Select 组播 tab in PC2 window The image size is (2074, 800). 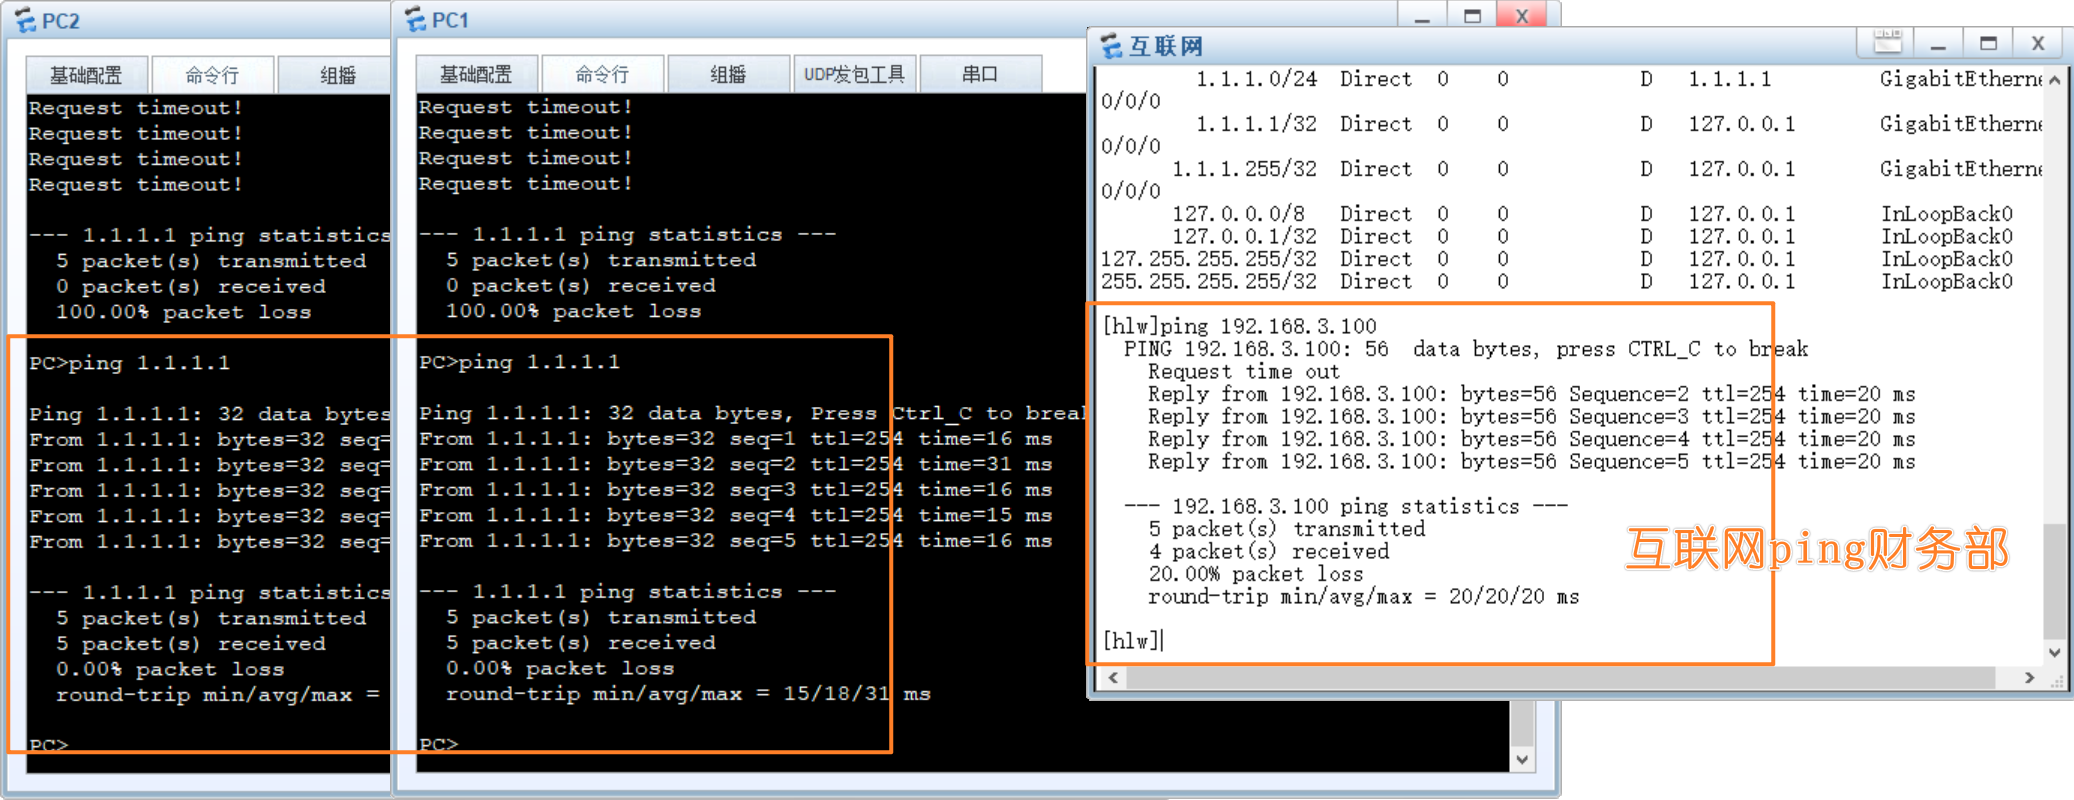click(337, 75)
